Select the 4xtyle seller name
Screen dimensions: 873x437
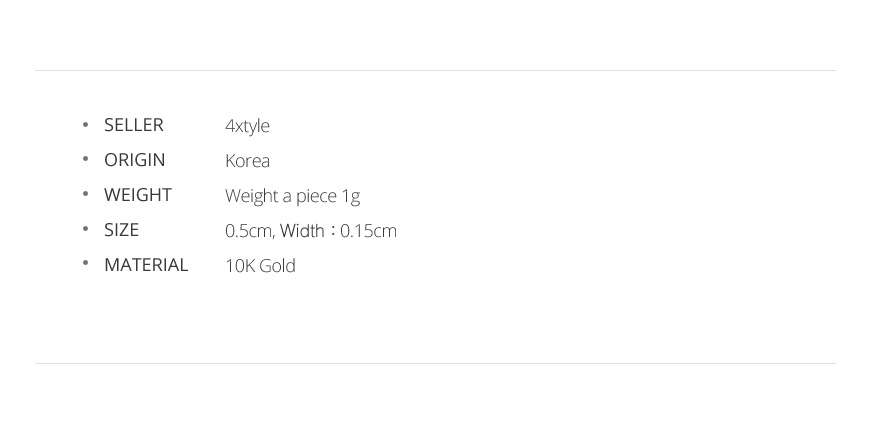tap(247, 126)
